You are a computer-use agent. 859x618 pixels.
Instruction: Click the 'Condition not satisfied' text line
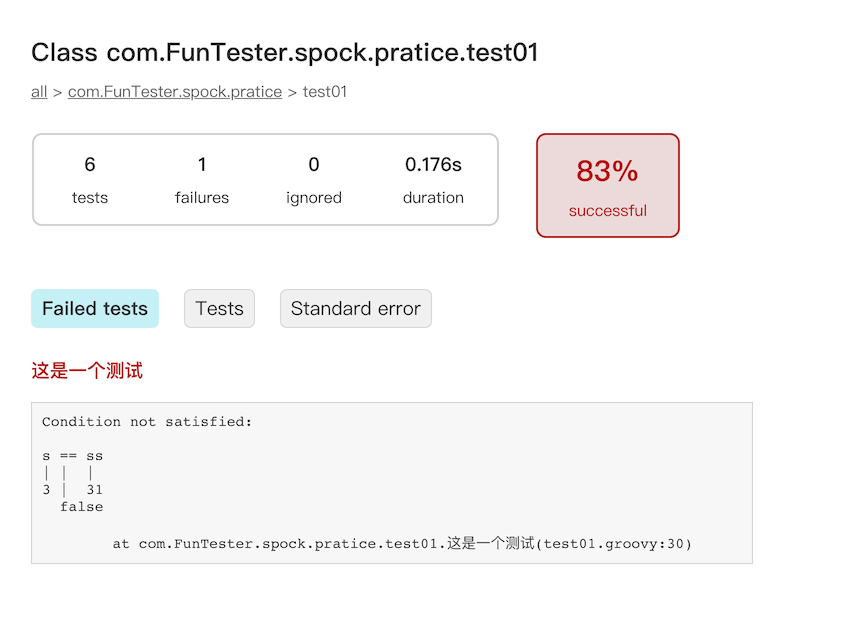tap(147, 422)
